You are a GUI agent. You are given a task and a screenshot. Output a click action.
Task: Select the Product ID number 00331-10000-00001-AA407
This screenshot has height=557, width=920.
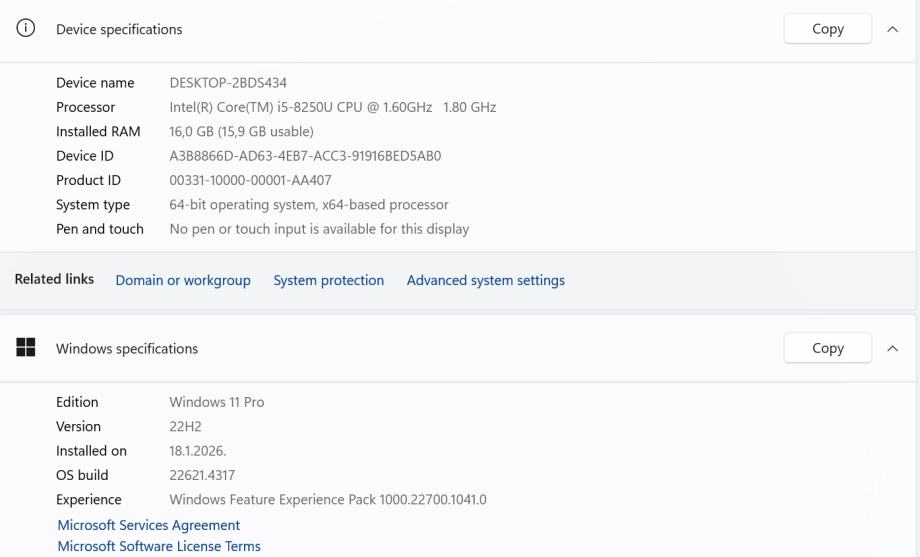[x=250, y=180]
